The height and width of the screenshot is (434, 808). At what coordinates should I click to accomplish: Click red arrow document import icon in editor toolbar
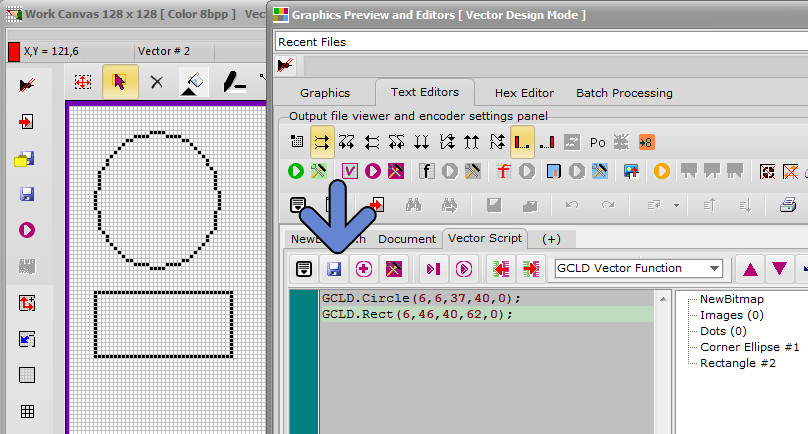tap(377, 205)
